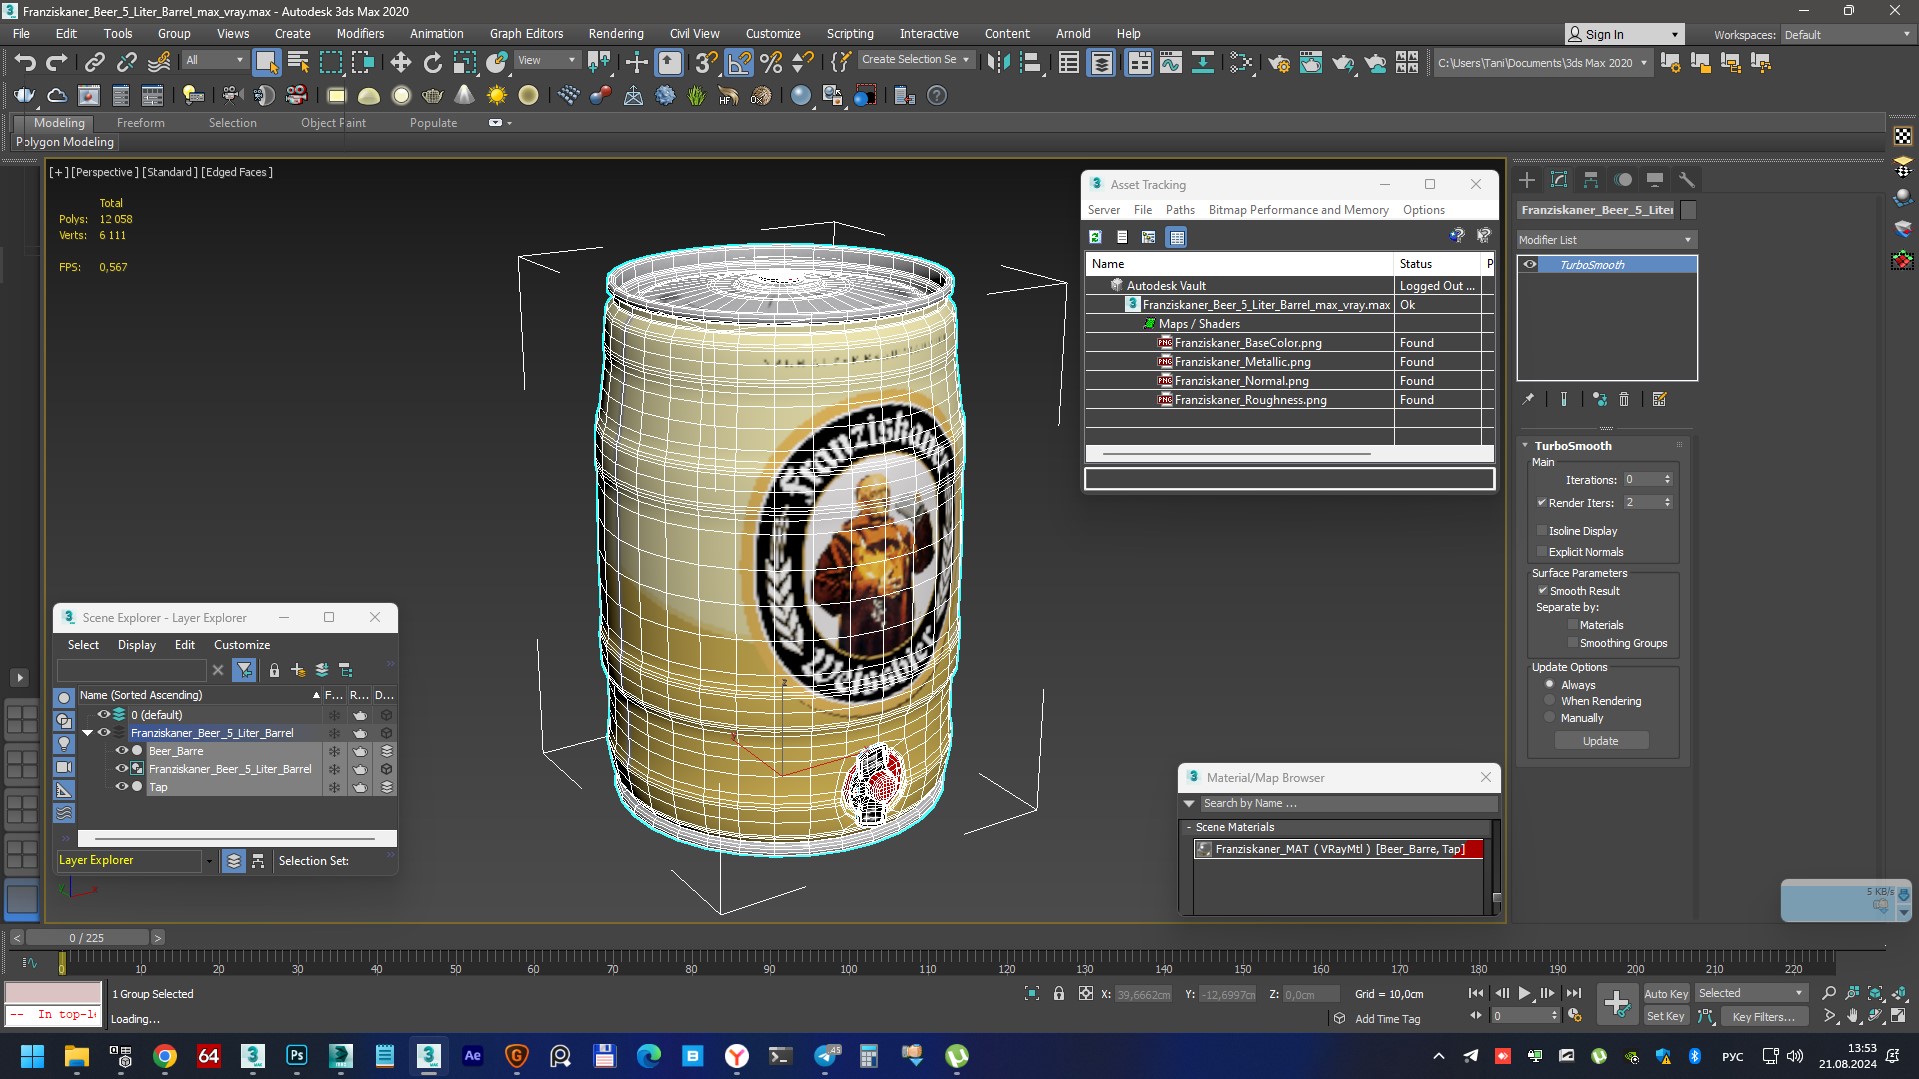This screenshot has height=1079, width=1919.
Task: Click the Update button
Action: click(x=1600, y=741)
